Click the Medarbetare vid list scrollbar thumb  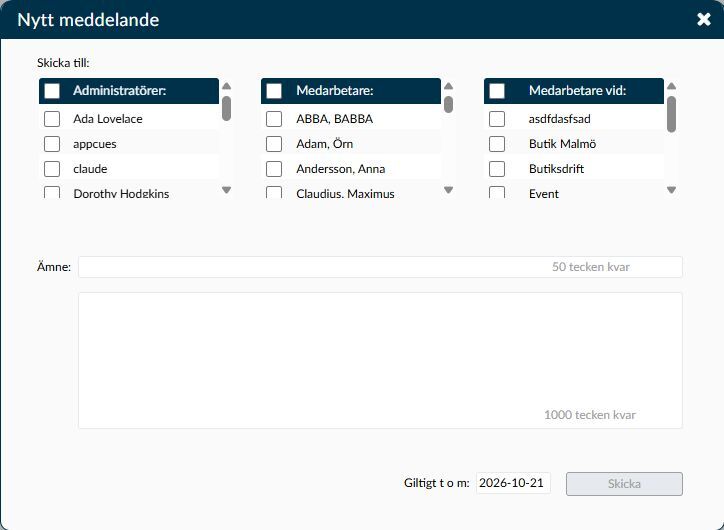point(671,114)
